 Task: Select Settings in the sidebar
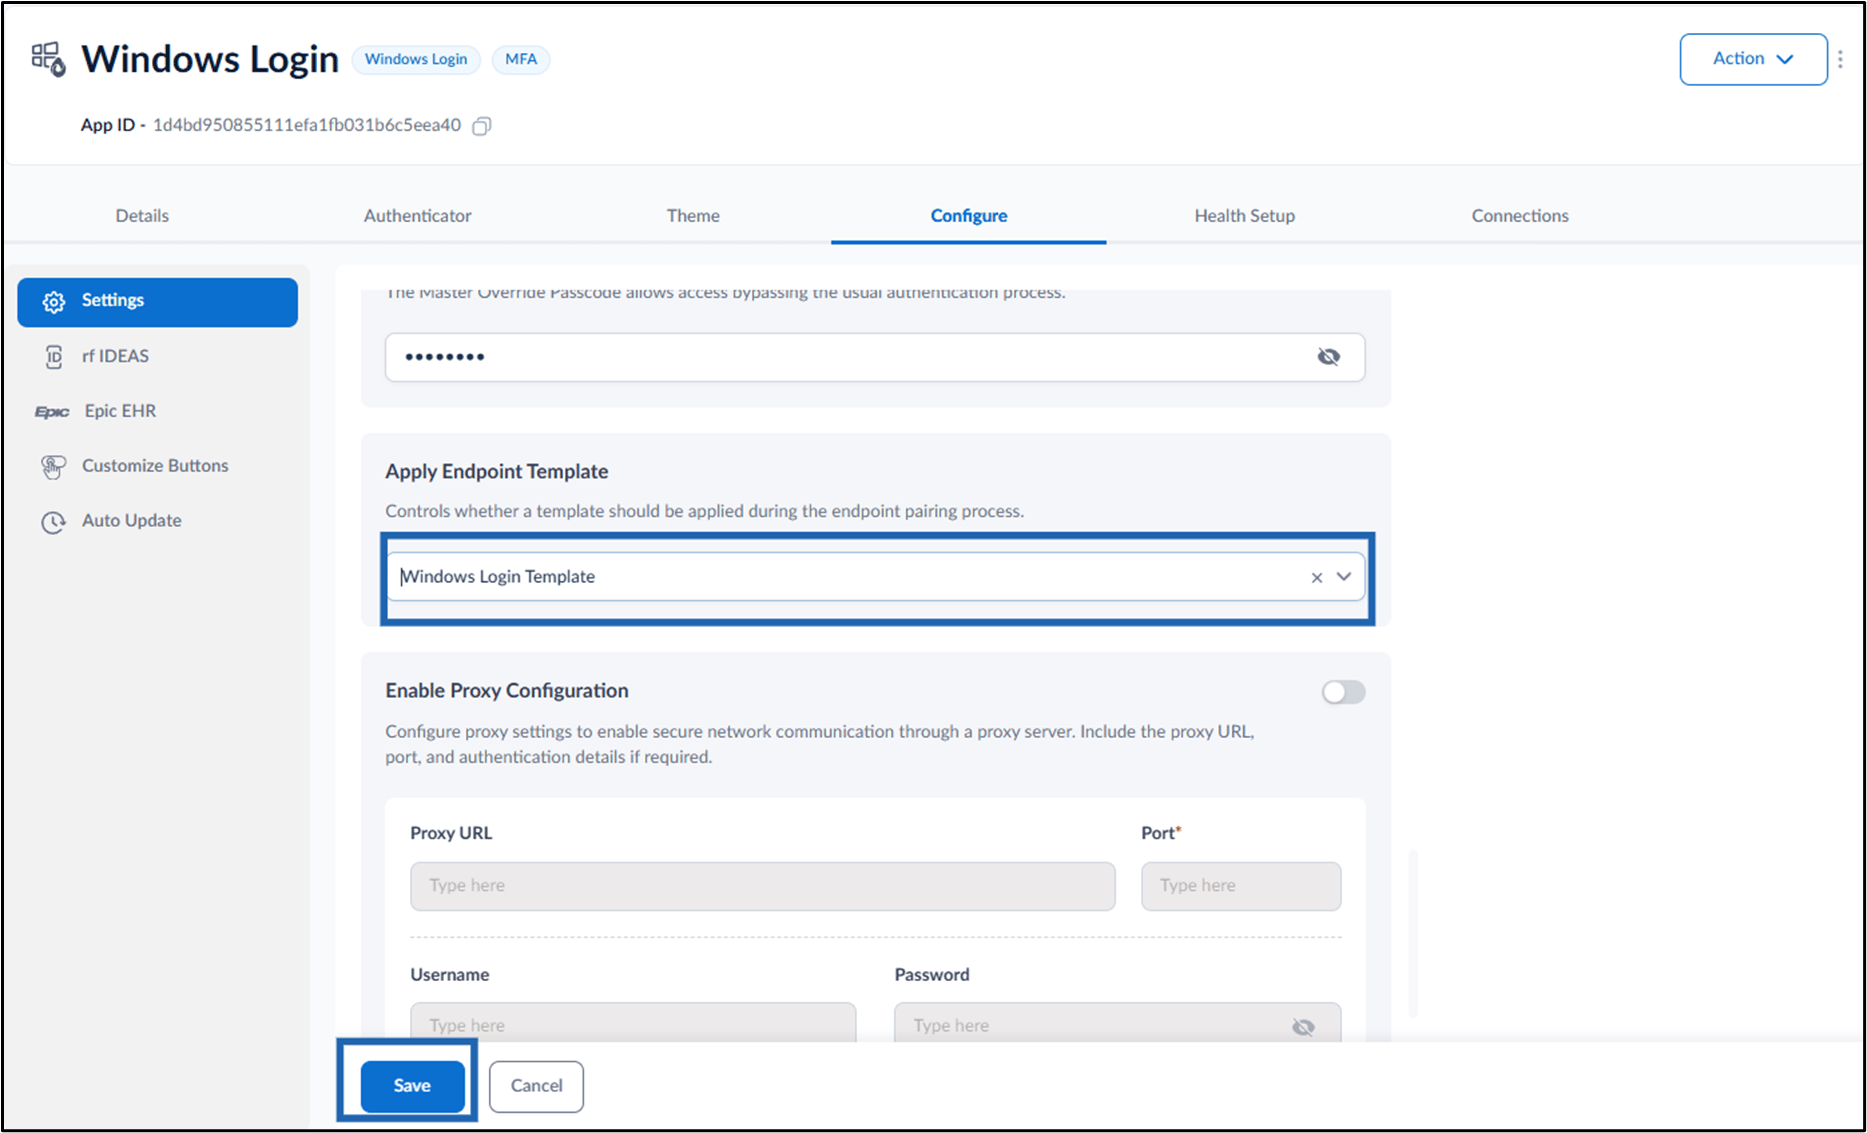158,302
